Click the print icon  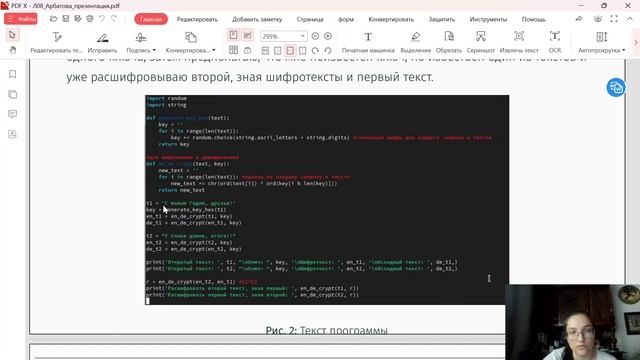[89, 19]
